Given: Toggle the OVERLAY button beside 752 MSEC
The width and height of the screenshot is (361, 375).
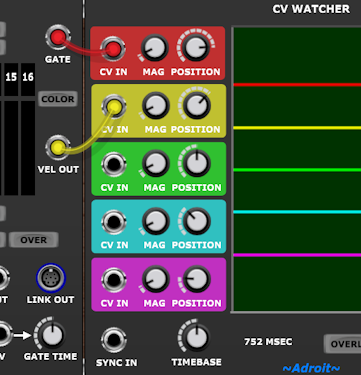Looking at the screenshot, I should tap(343, 344).
